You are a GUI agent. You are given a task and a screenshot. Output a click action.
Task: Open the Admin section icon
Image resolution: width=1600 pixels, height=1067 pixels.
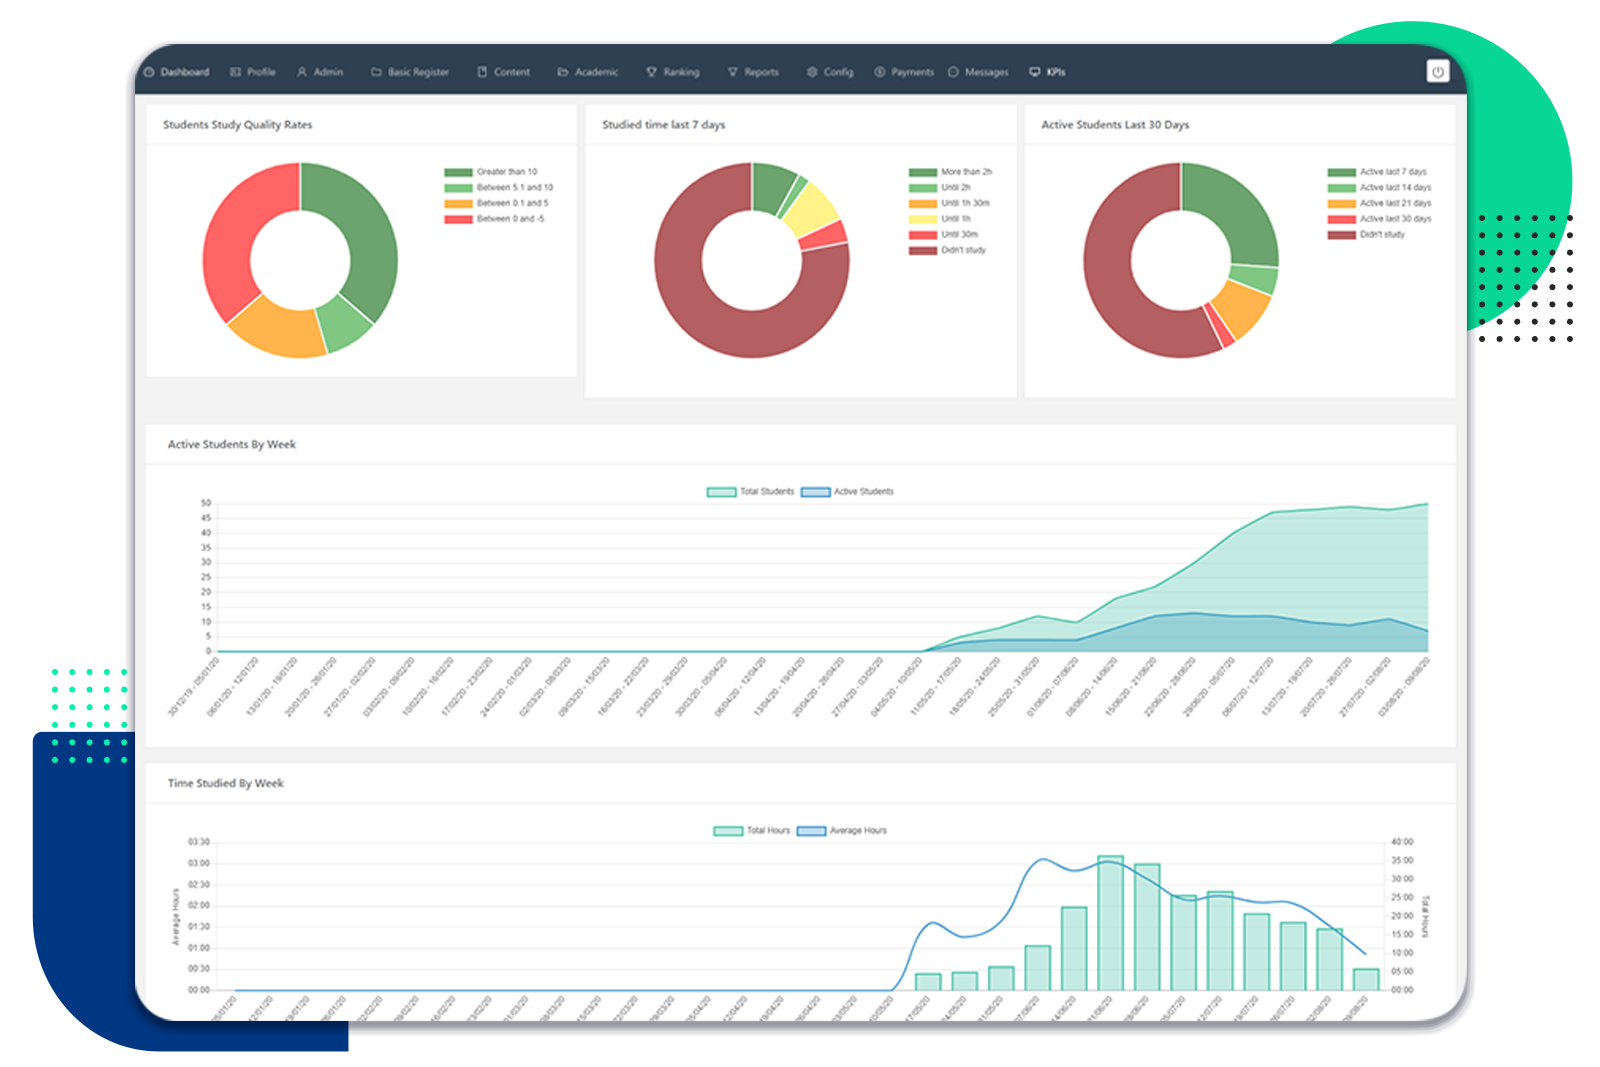coord(303,71)
